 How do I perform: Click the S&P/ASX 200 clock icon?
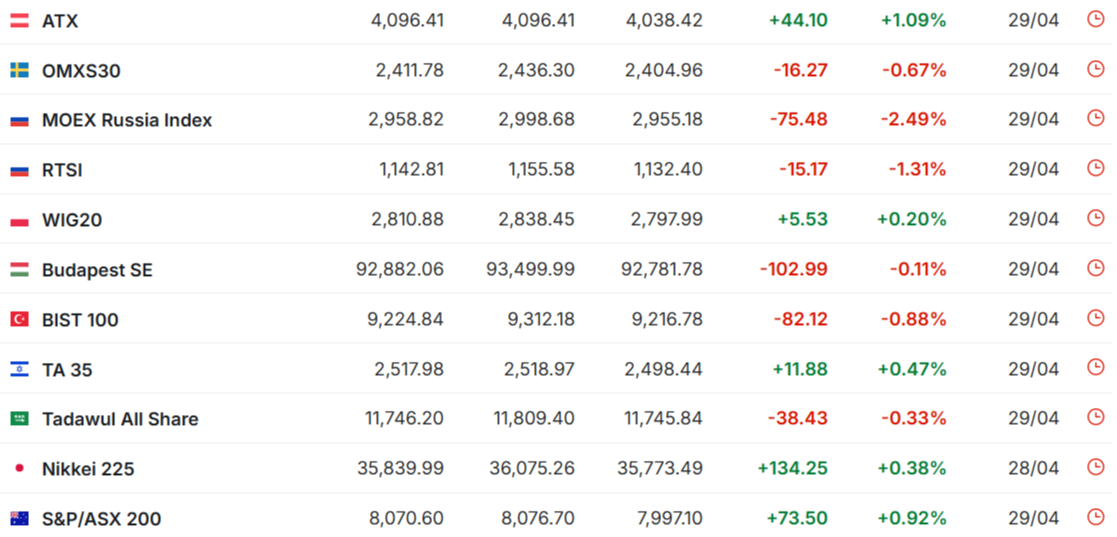(1095, 517)
